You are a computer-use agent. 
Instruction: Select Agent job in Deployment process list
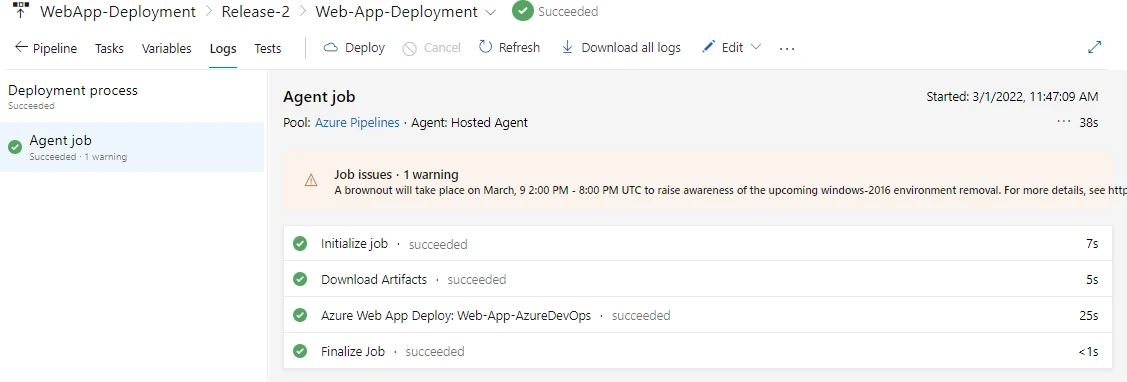pyautogui.click(x=132, y=147)
